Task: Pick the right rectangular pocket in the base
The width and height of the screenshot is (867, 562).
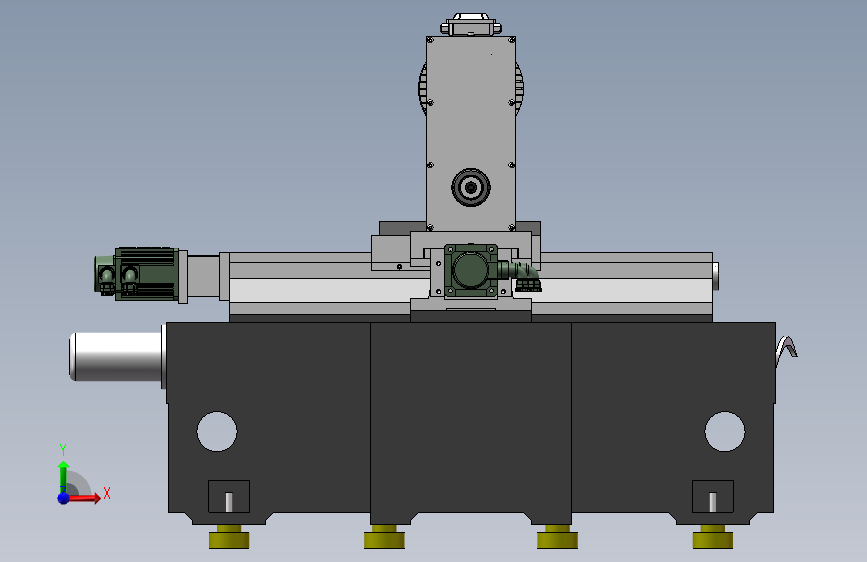Action: tap(713, 496)
